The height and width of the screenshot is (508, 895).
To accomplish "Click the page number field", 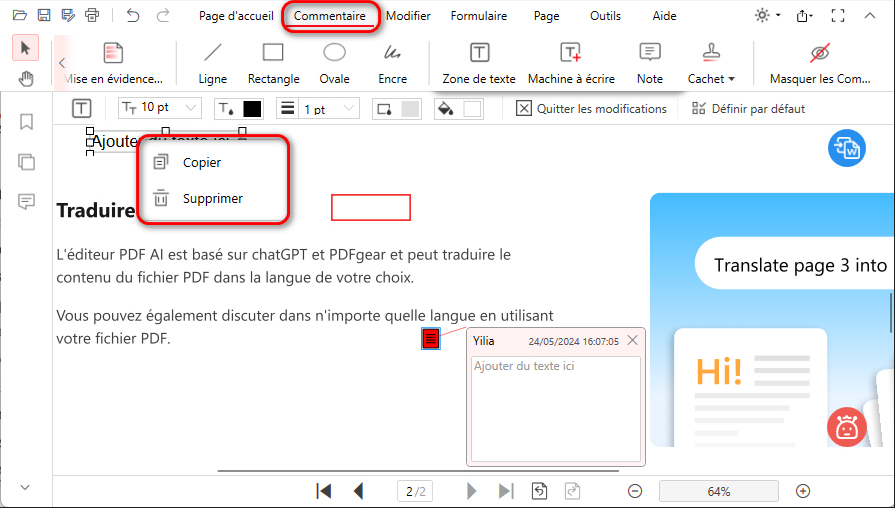I will pos(415,491).
